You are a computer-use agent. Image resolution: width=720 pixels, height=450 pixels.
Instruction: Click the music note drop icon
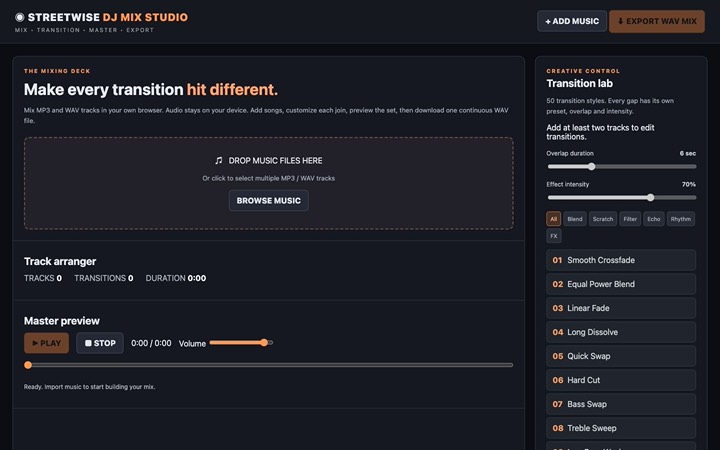click(219, 160)
